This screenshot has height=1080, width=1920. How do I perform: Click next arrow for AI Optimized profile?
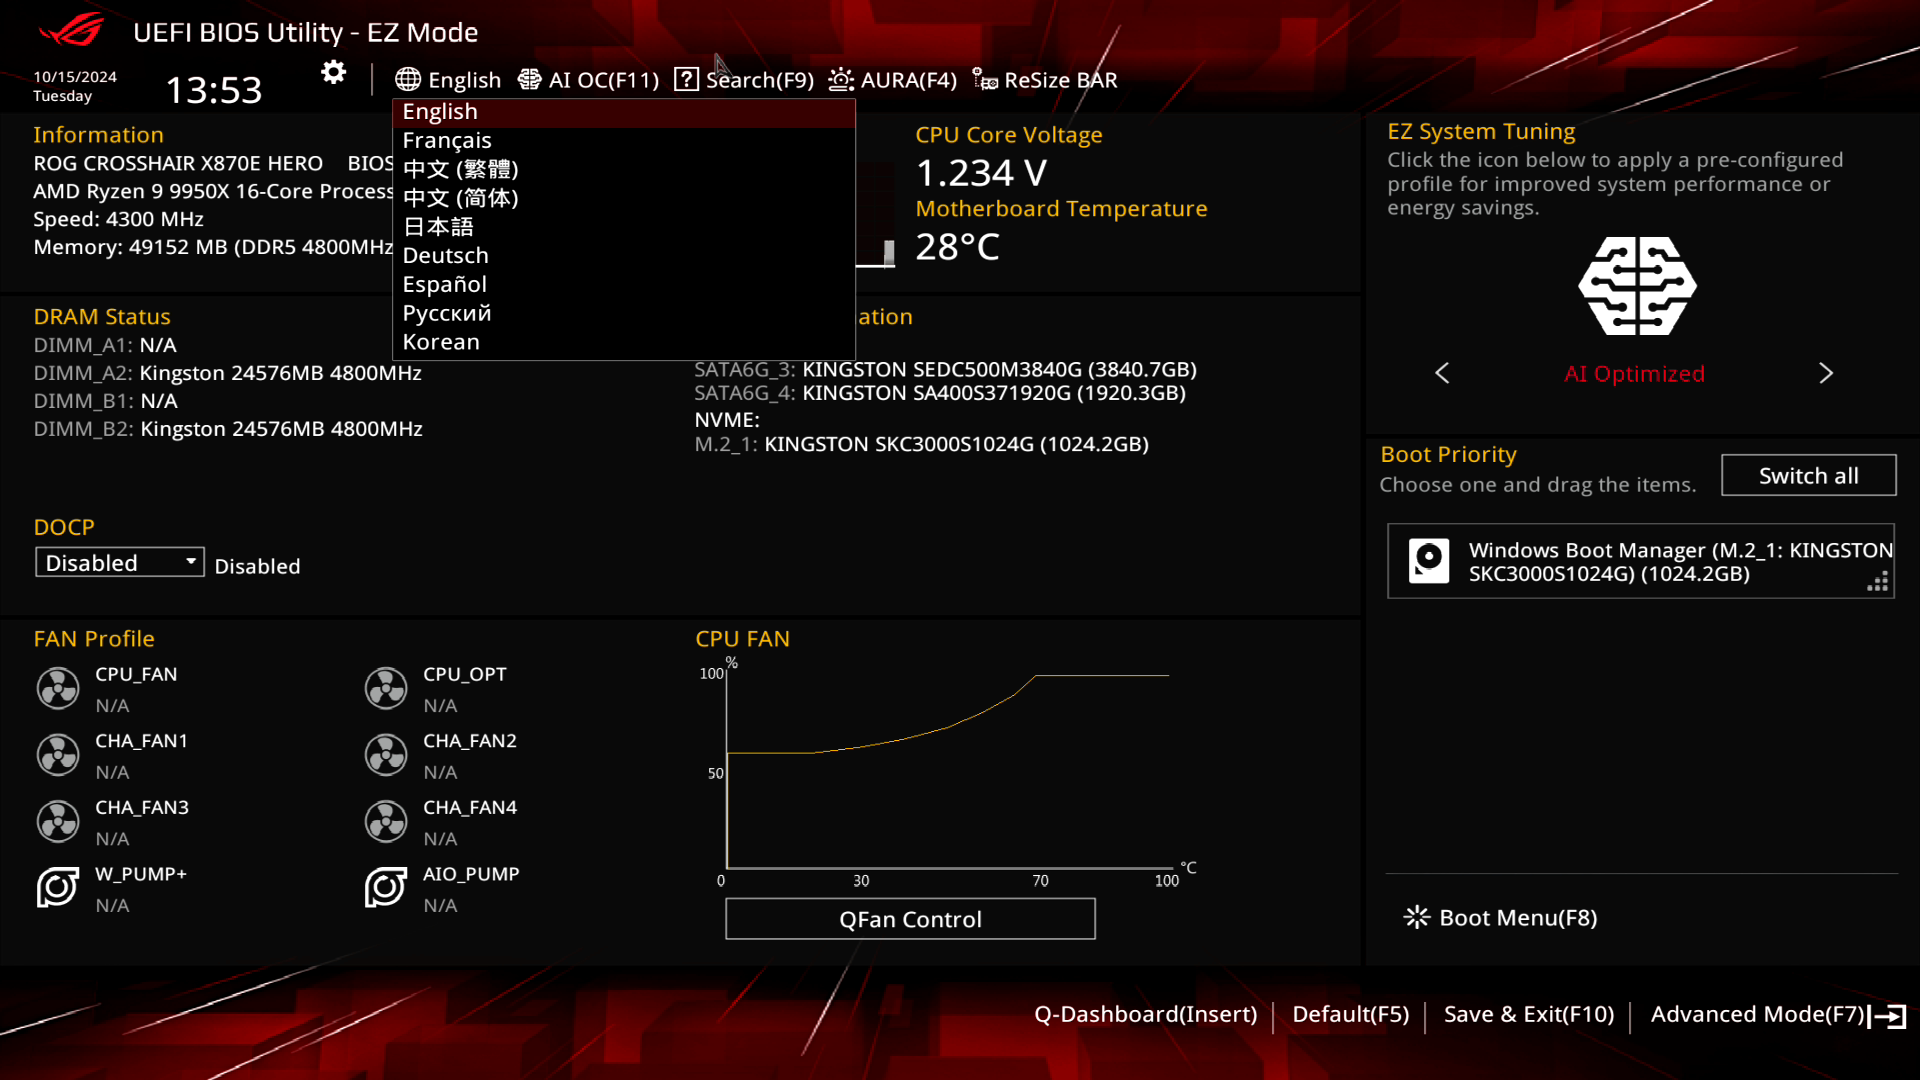click(x=1826, y=372)
